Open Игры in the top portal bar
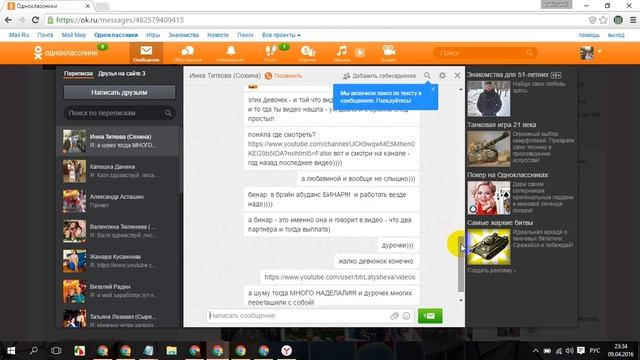Viewport: 640px width, 360px height. [153, 35]
